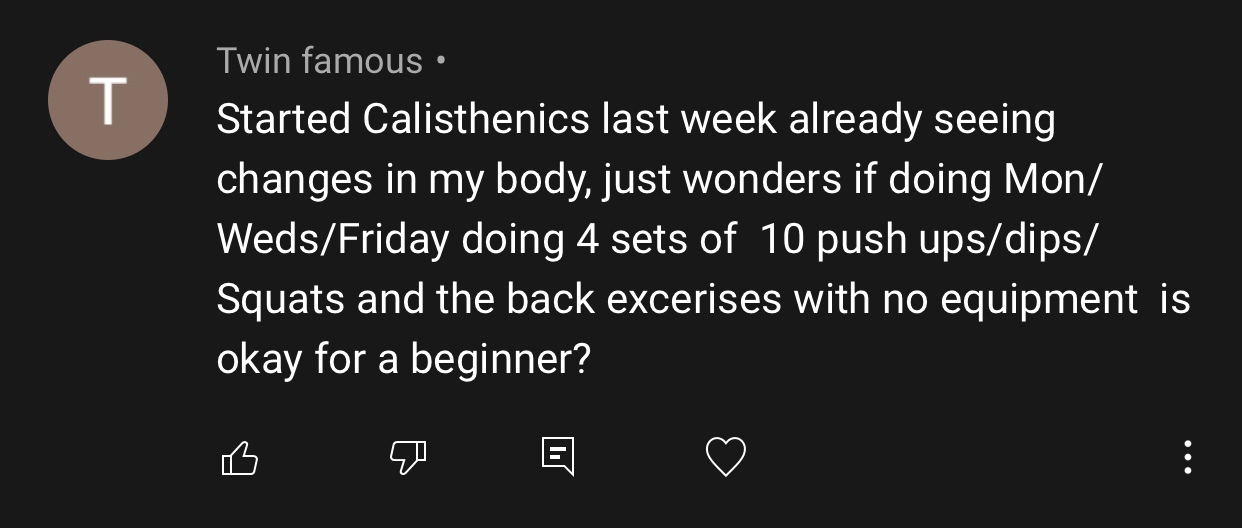Click the dot separator after the username
The width and height of the screenshot is (1242, 528).
point(441,62)
